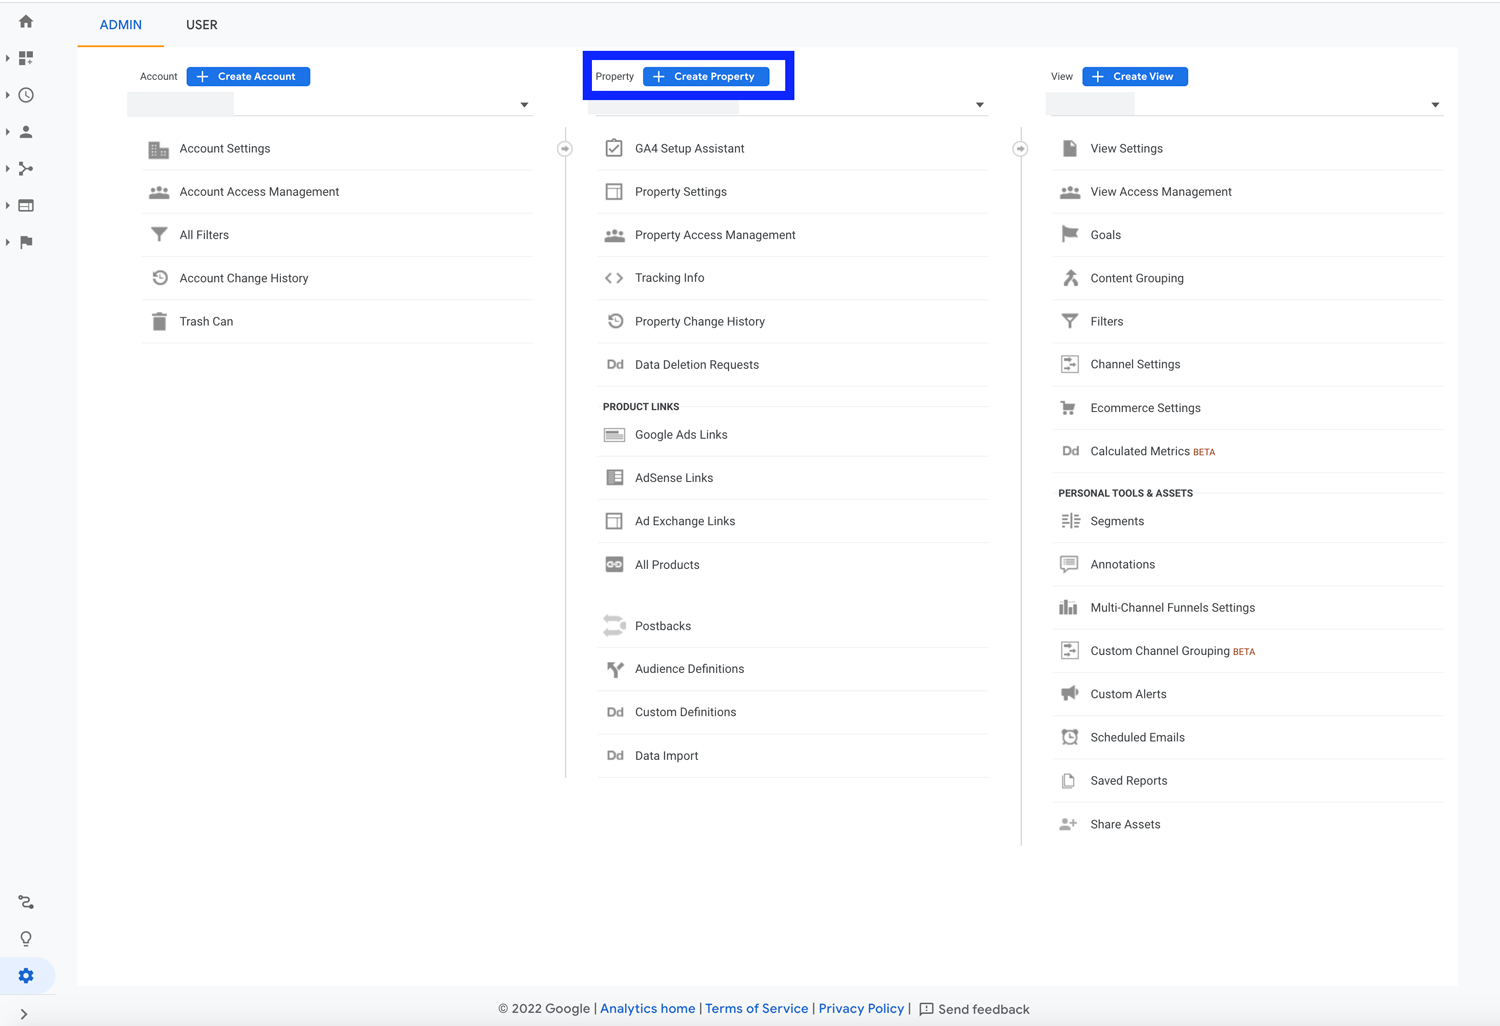Click the Create View button
This screenshot has height=1026, width=1500.
coord(1134,76)
